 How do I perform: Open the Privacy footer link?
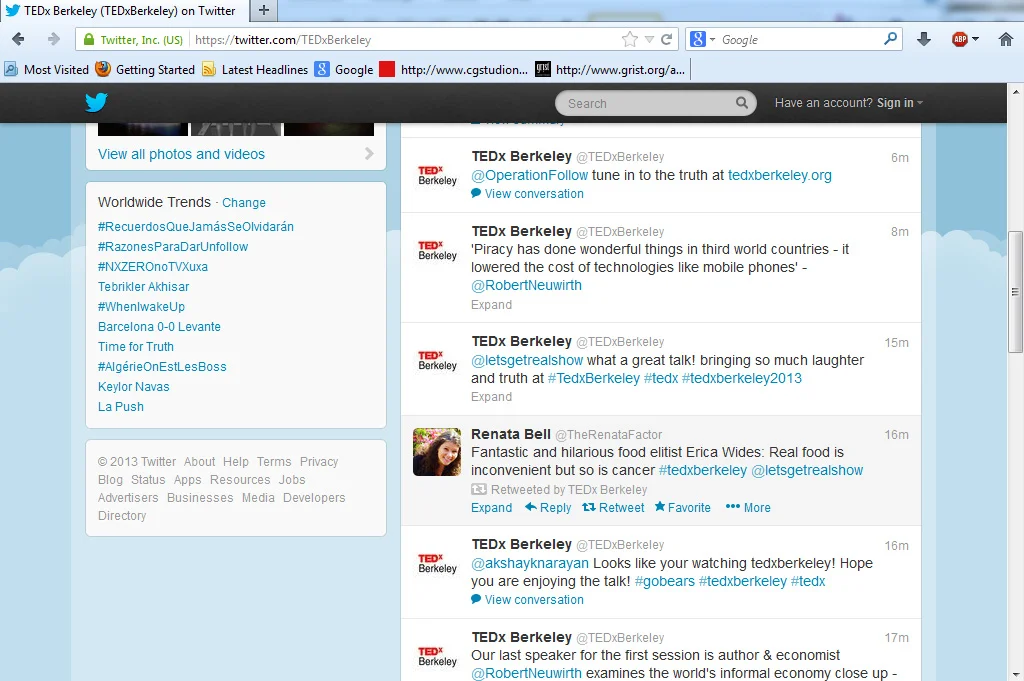319,462
